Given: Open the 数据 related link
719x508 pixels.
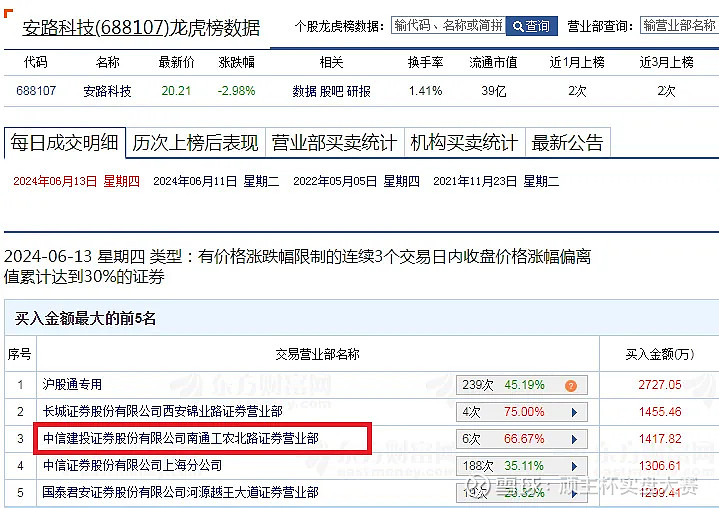Looking at the screenshot, I should tap(304, 91).
